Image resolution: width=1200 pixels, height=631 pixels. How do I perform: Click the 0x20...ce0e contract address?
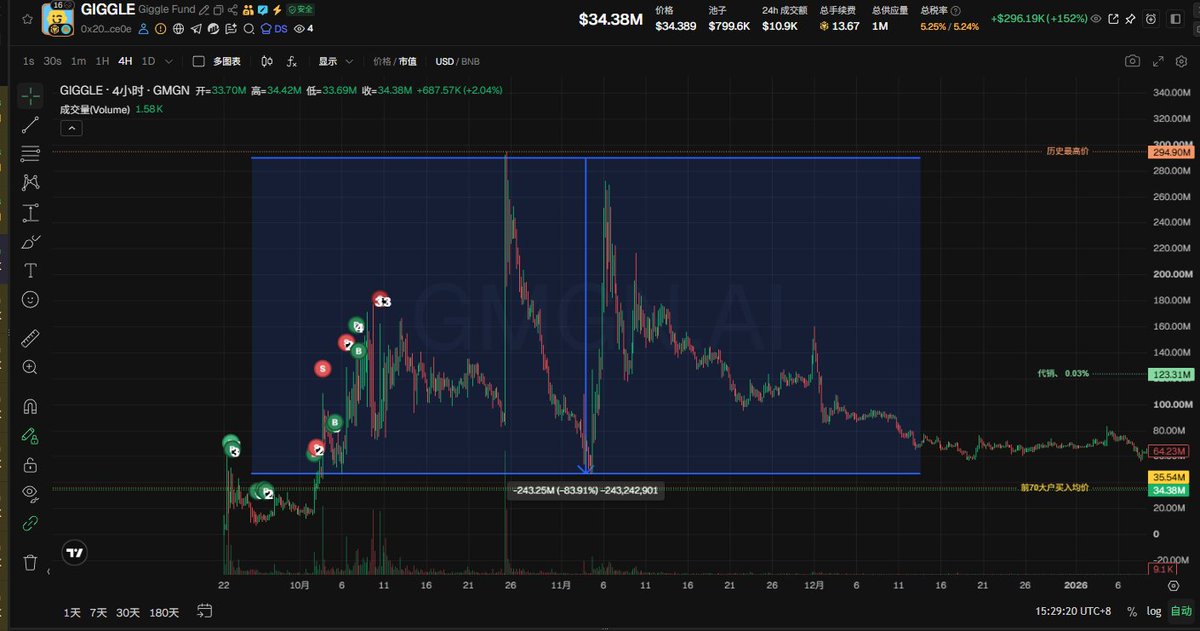tap(106, 29)
